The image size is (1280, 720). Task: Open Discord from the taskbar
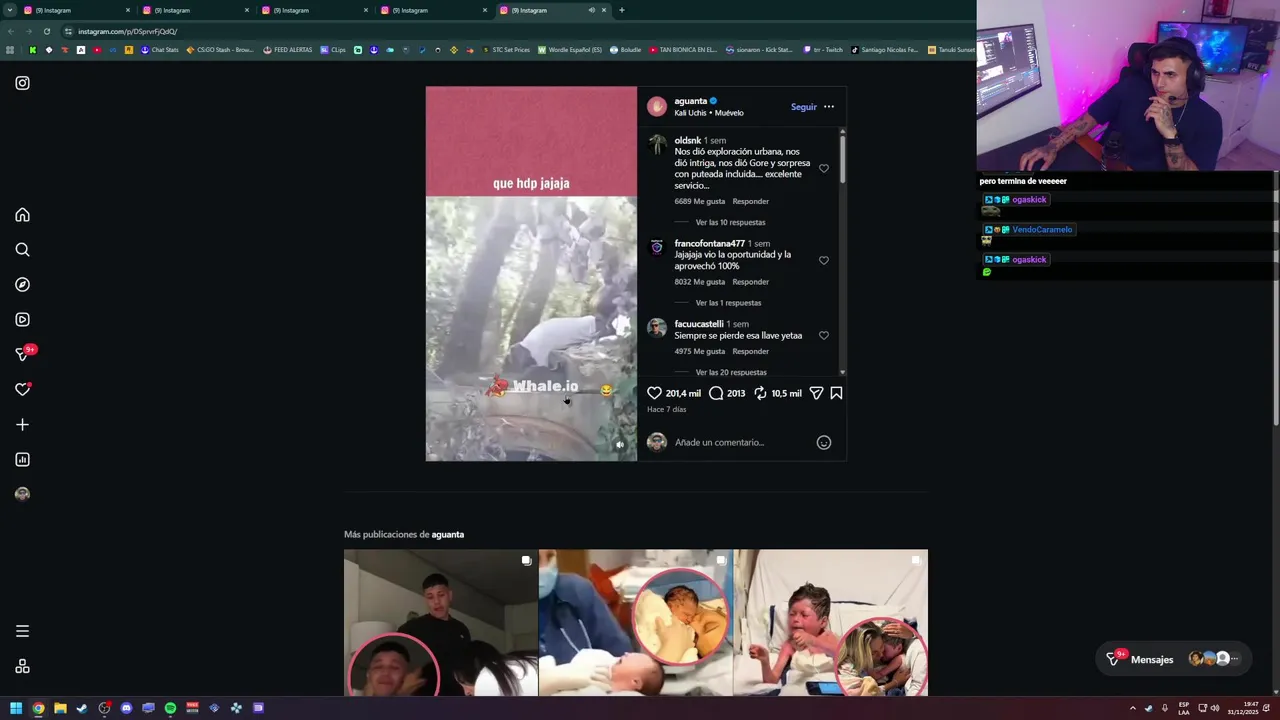(x=126, y=708)
